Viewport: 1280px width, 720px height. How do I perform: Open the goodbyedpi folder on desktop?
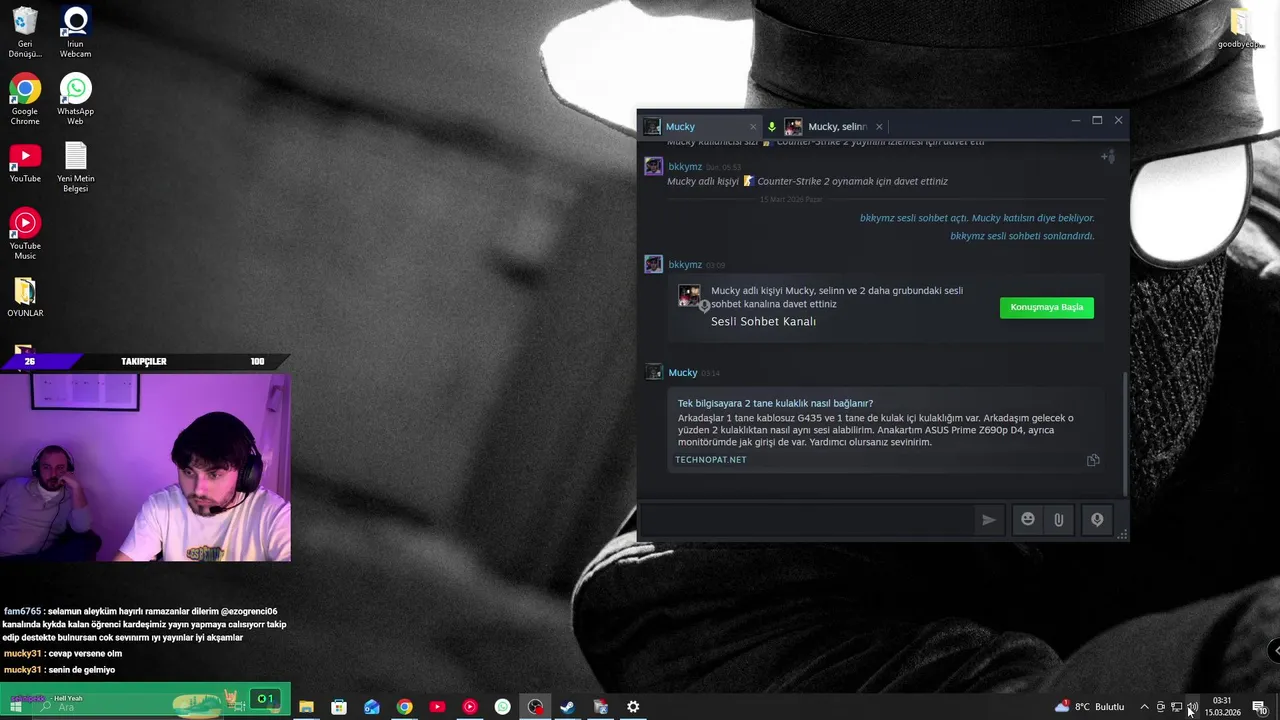pyautogui.click(x=1241, y=28)
